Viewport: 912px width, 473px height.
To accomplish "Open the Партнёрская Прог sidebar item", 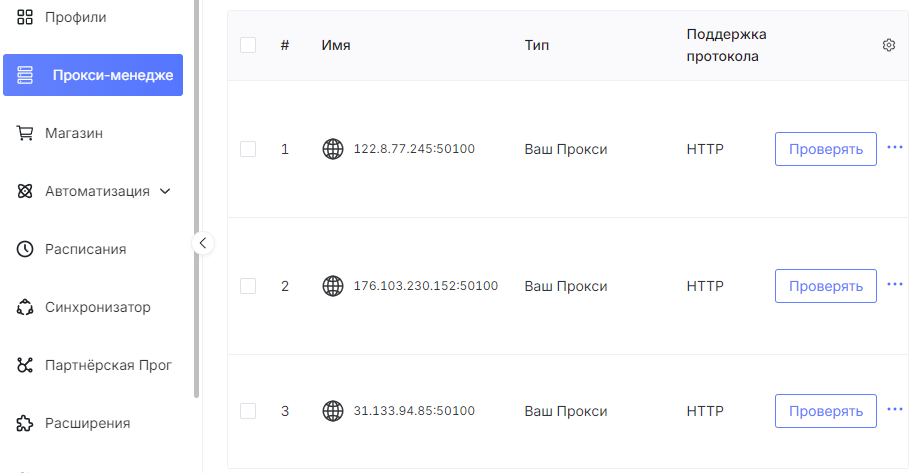I will [93, 365].
